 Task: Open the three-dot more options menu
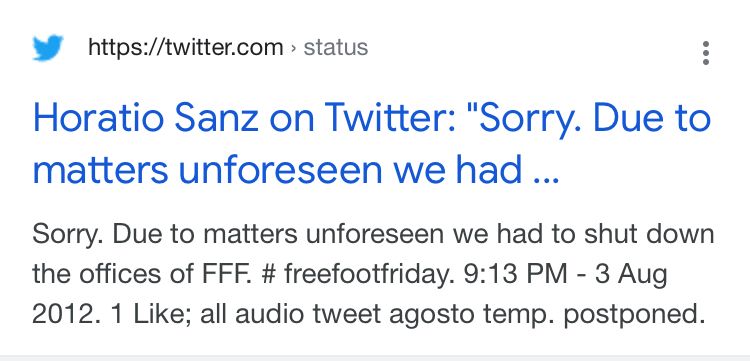[706, 53]
